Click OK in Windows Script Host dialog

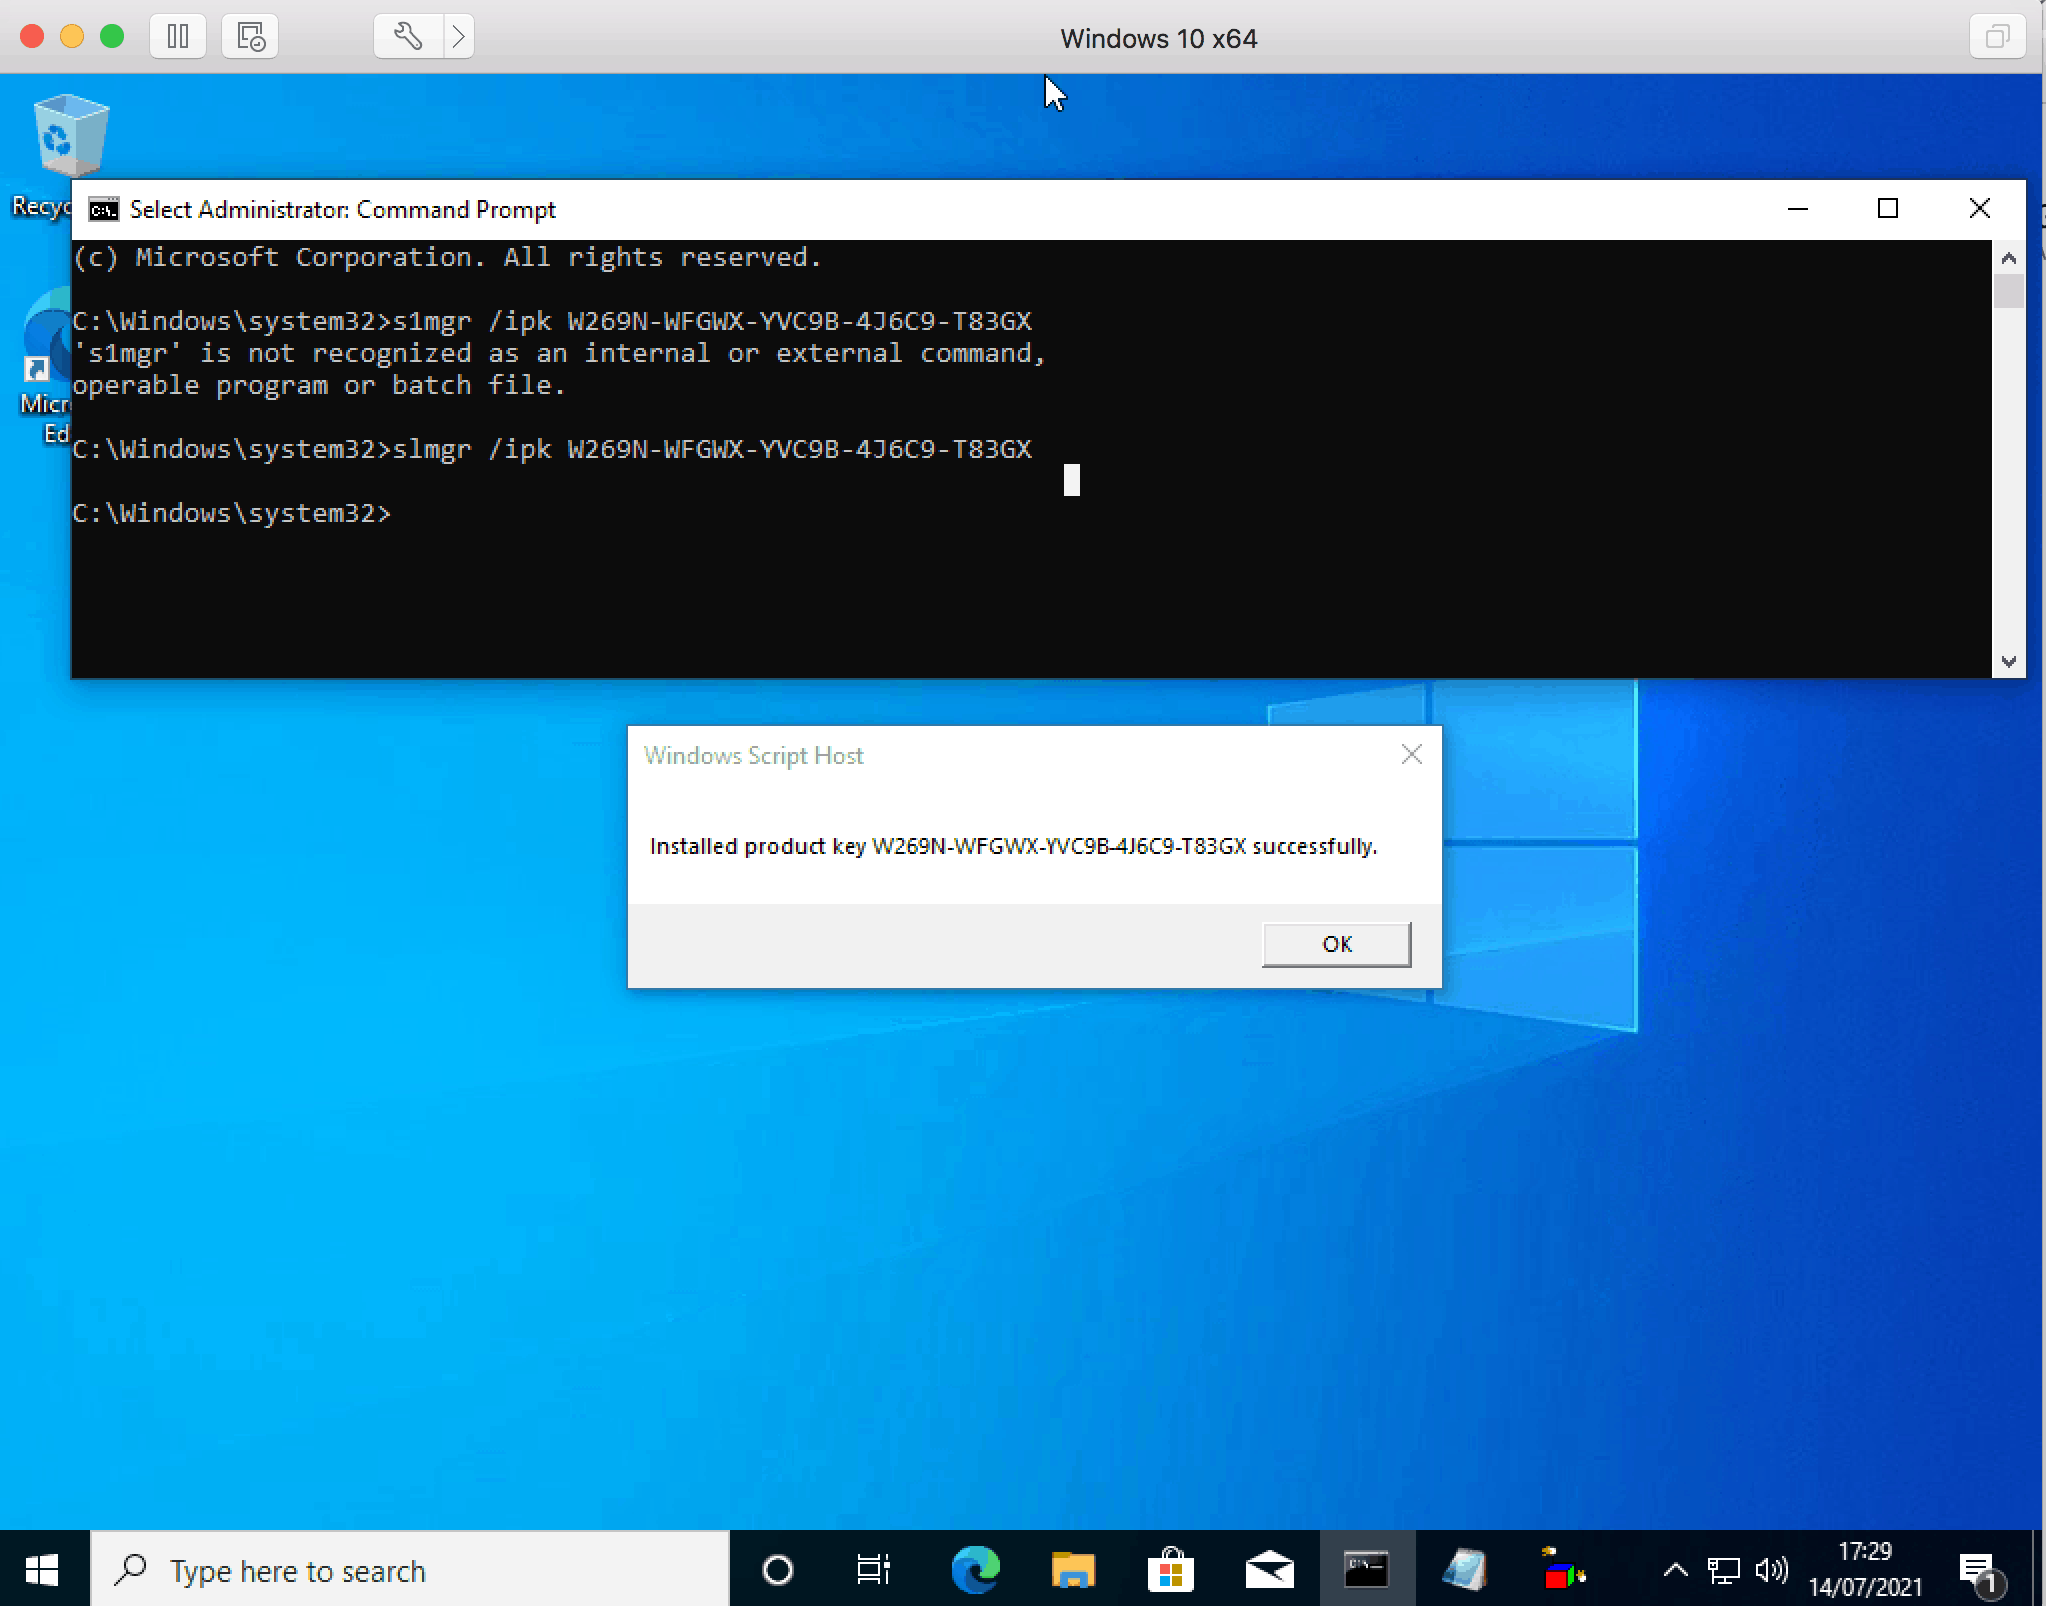[1336, 944]
